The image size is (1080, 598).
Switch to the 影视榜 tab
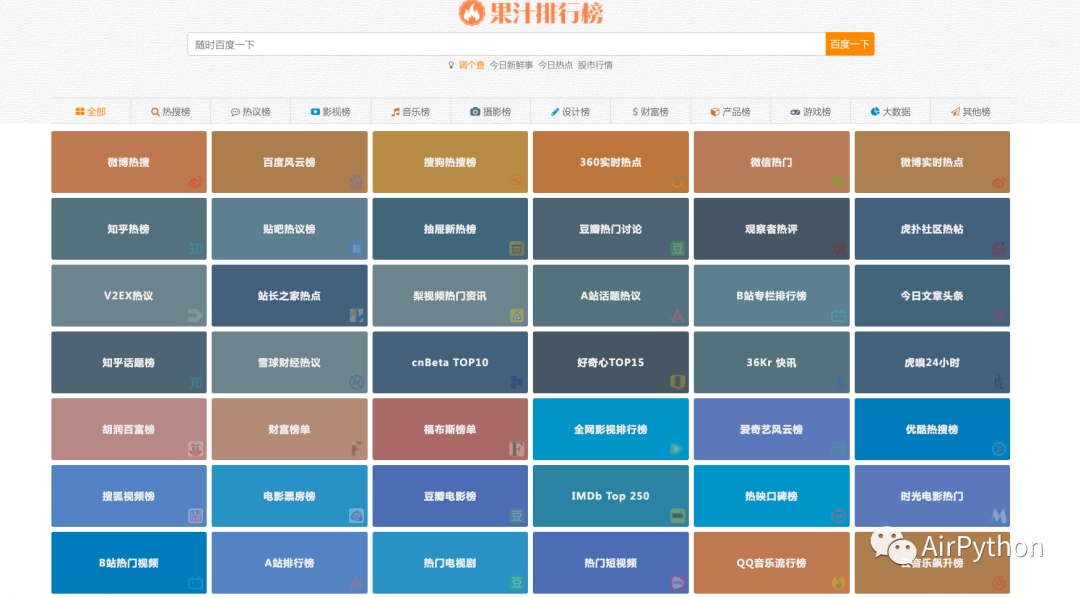tap(331, 112)
